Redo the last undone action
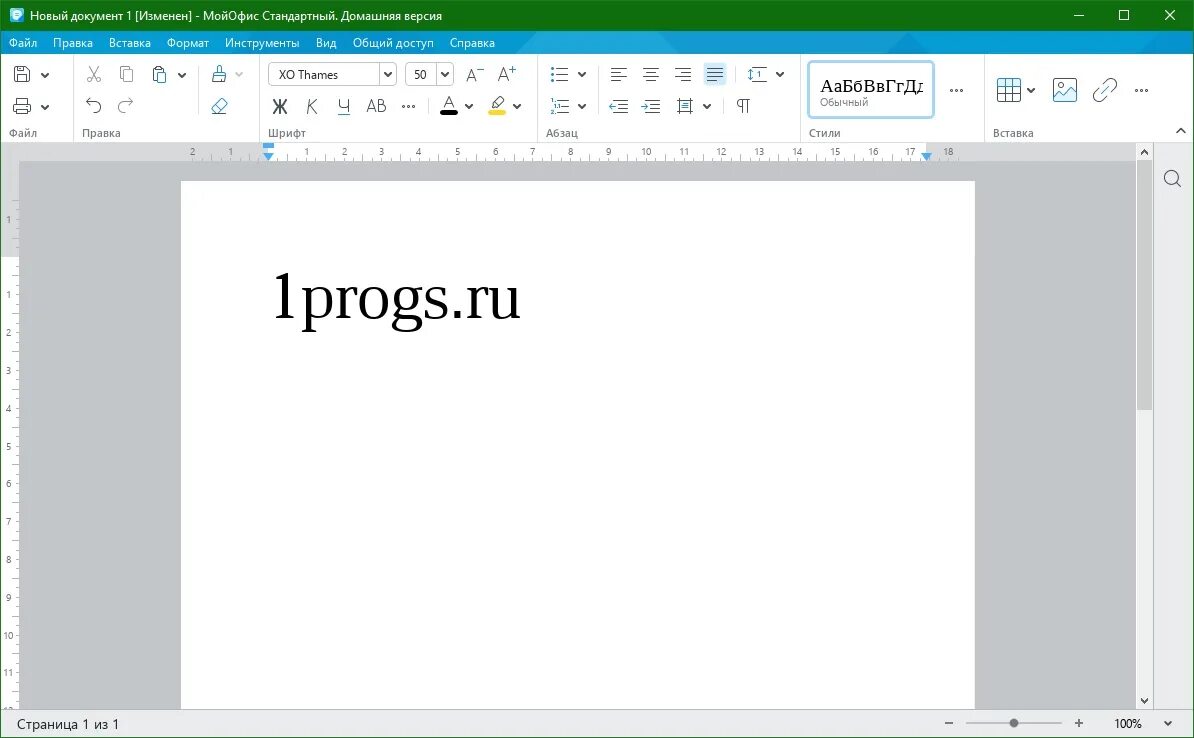1194x738 pixels. 126,105
